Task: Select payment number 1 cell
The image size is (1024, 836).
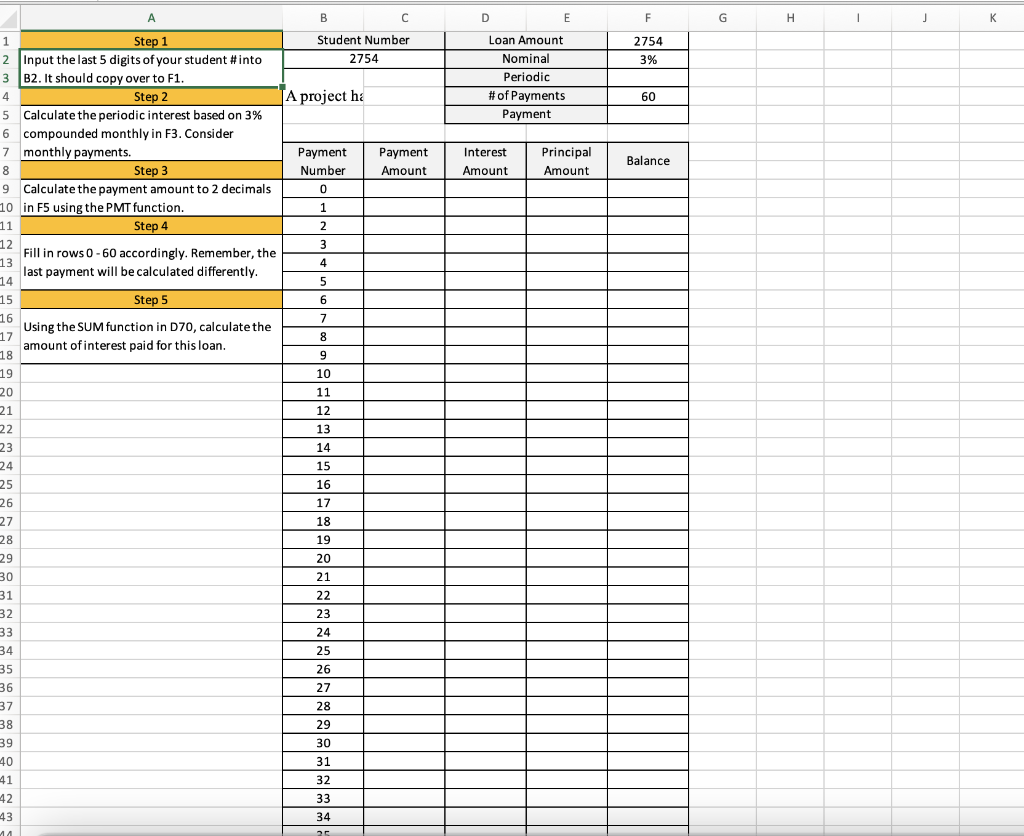Action: click(323, 207)
